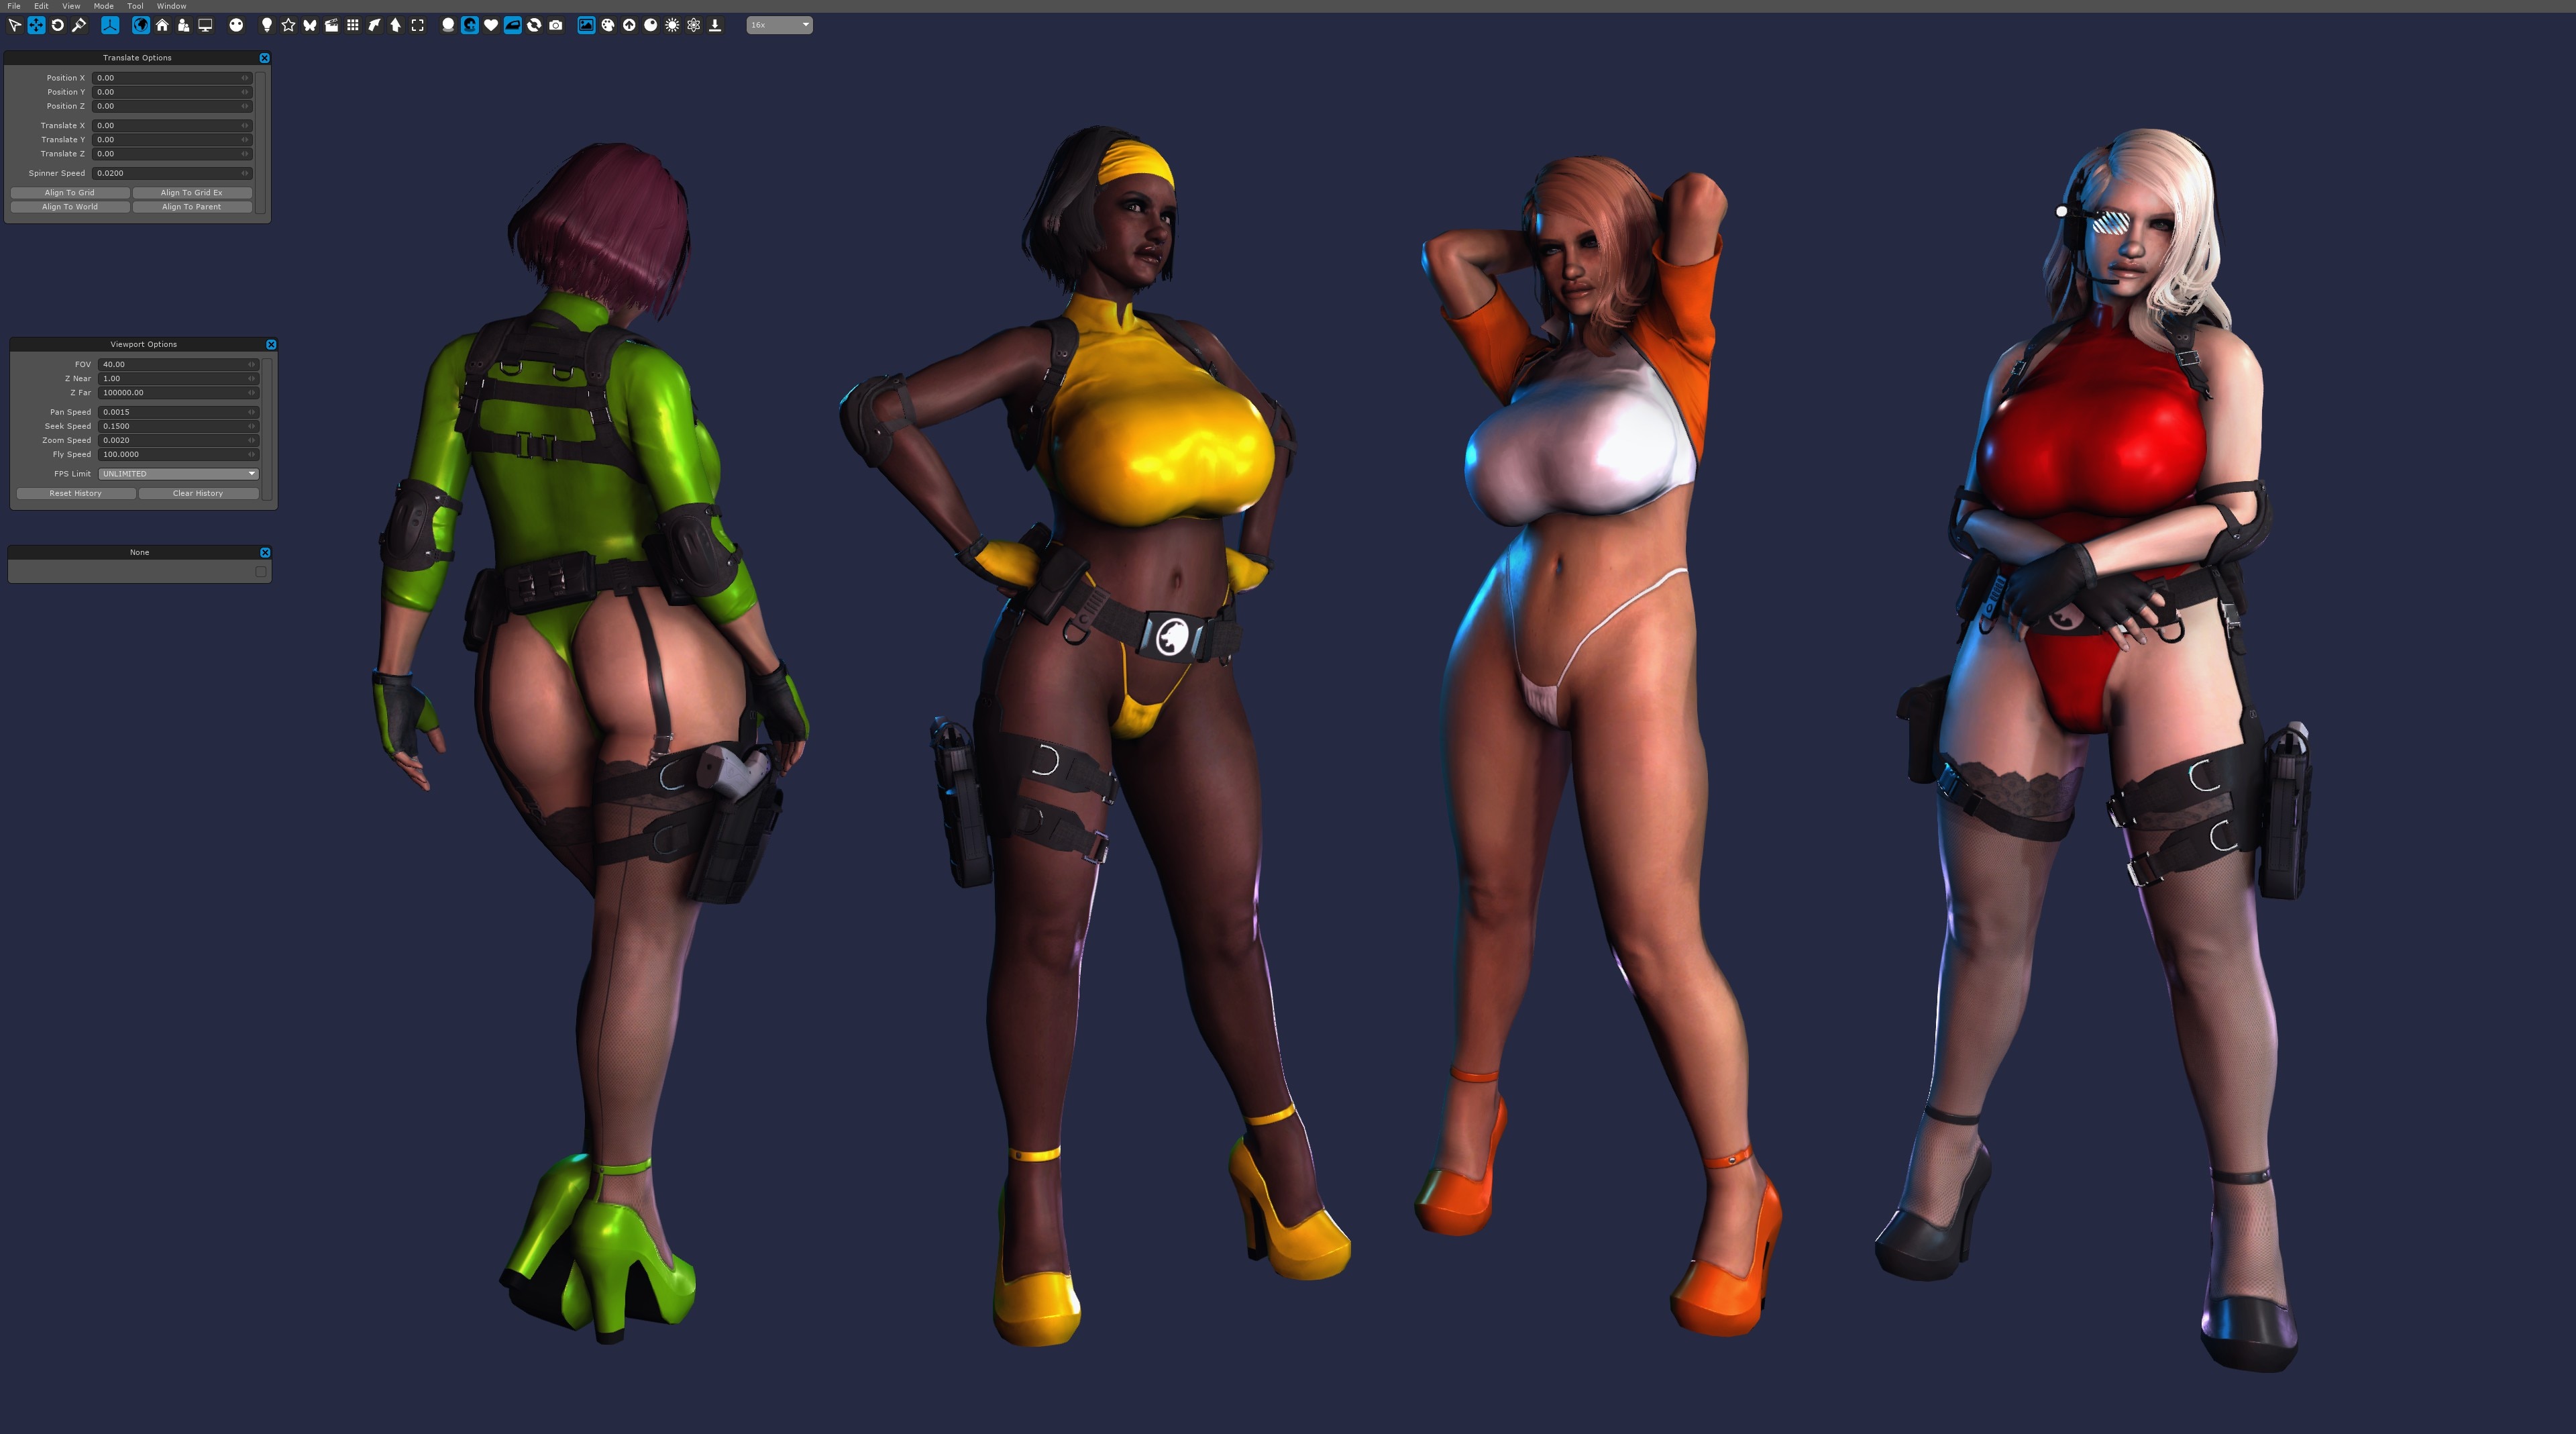Viewport: 2576px width, 1434px height.
Task: Open the Window menu
Action: (x=171, y=6)
